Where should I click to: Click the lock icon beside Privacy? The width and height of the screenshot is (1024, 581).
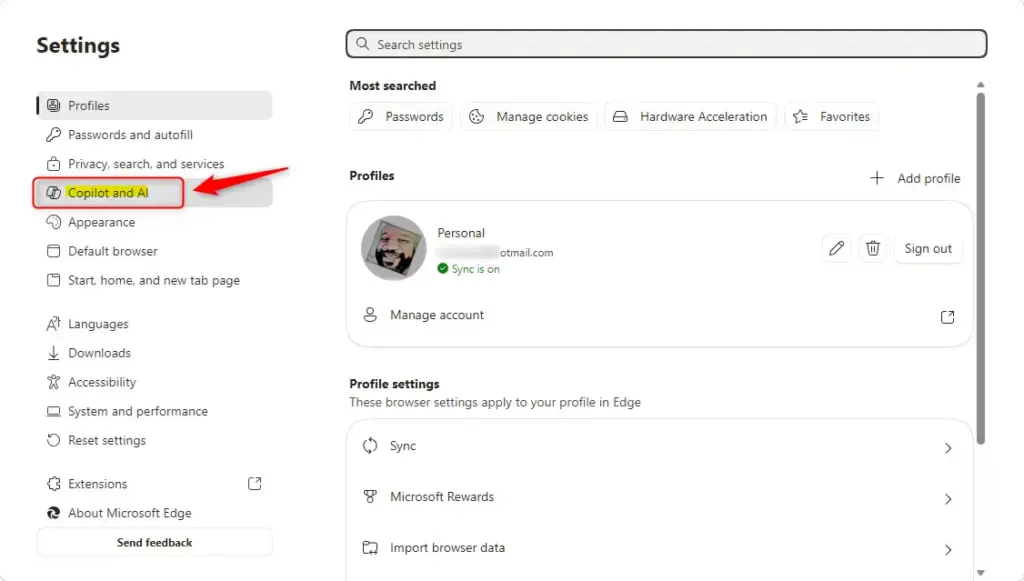(x=54, y=164)
